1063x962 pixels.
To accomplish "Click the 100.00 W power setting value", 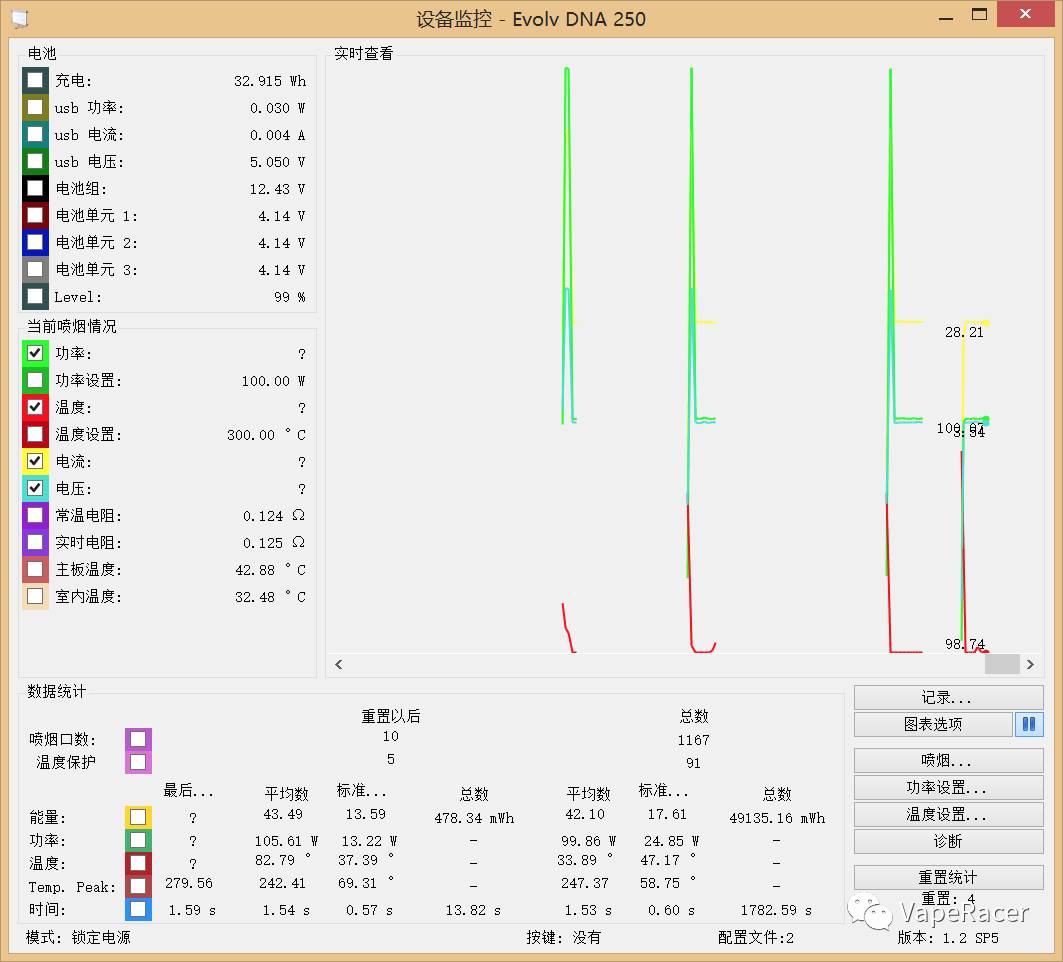I will 273,381.
